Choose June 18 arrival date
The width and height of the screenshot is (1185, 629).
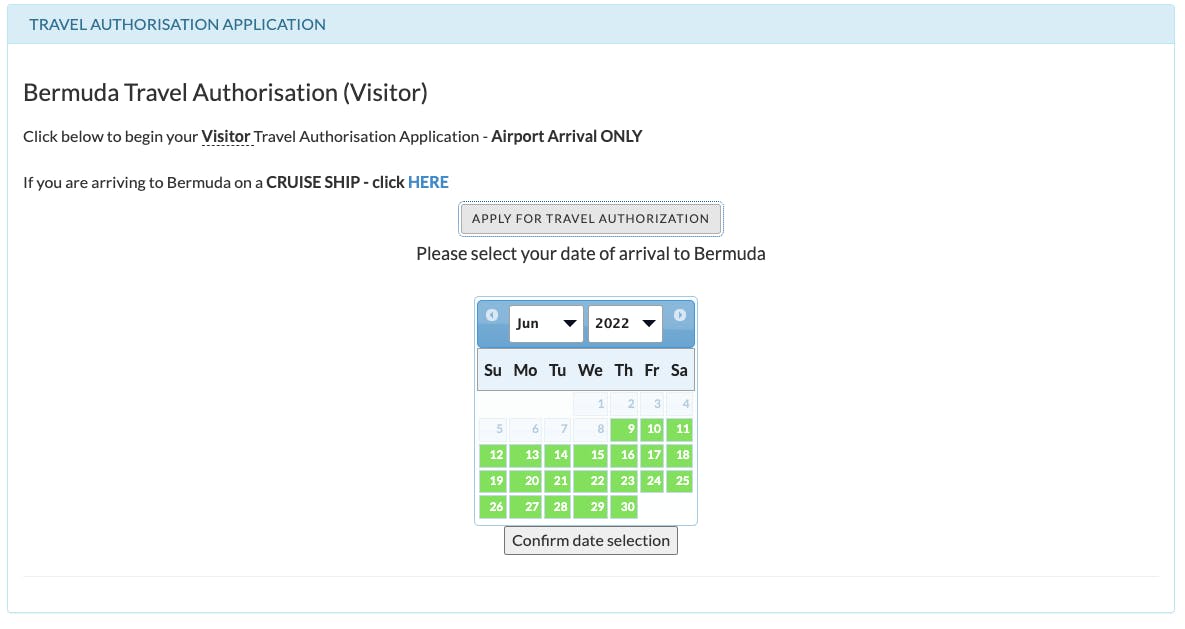pyautogui.click(x=680, y=456)
